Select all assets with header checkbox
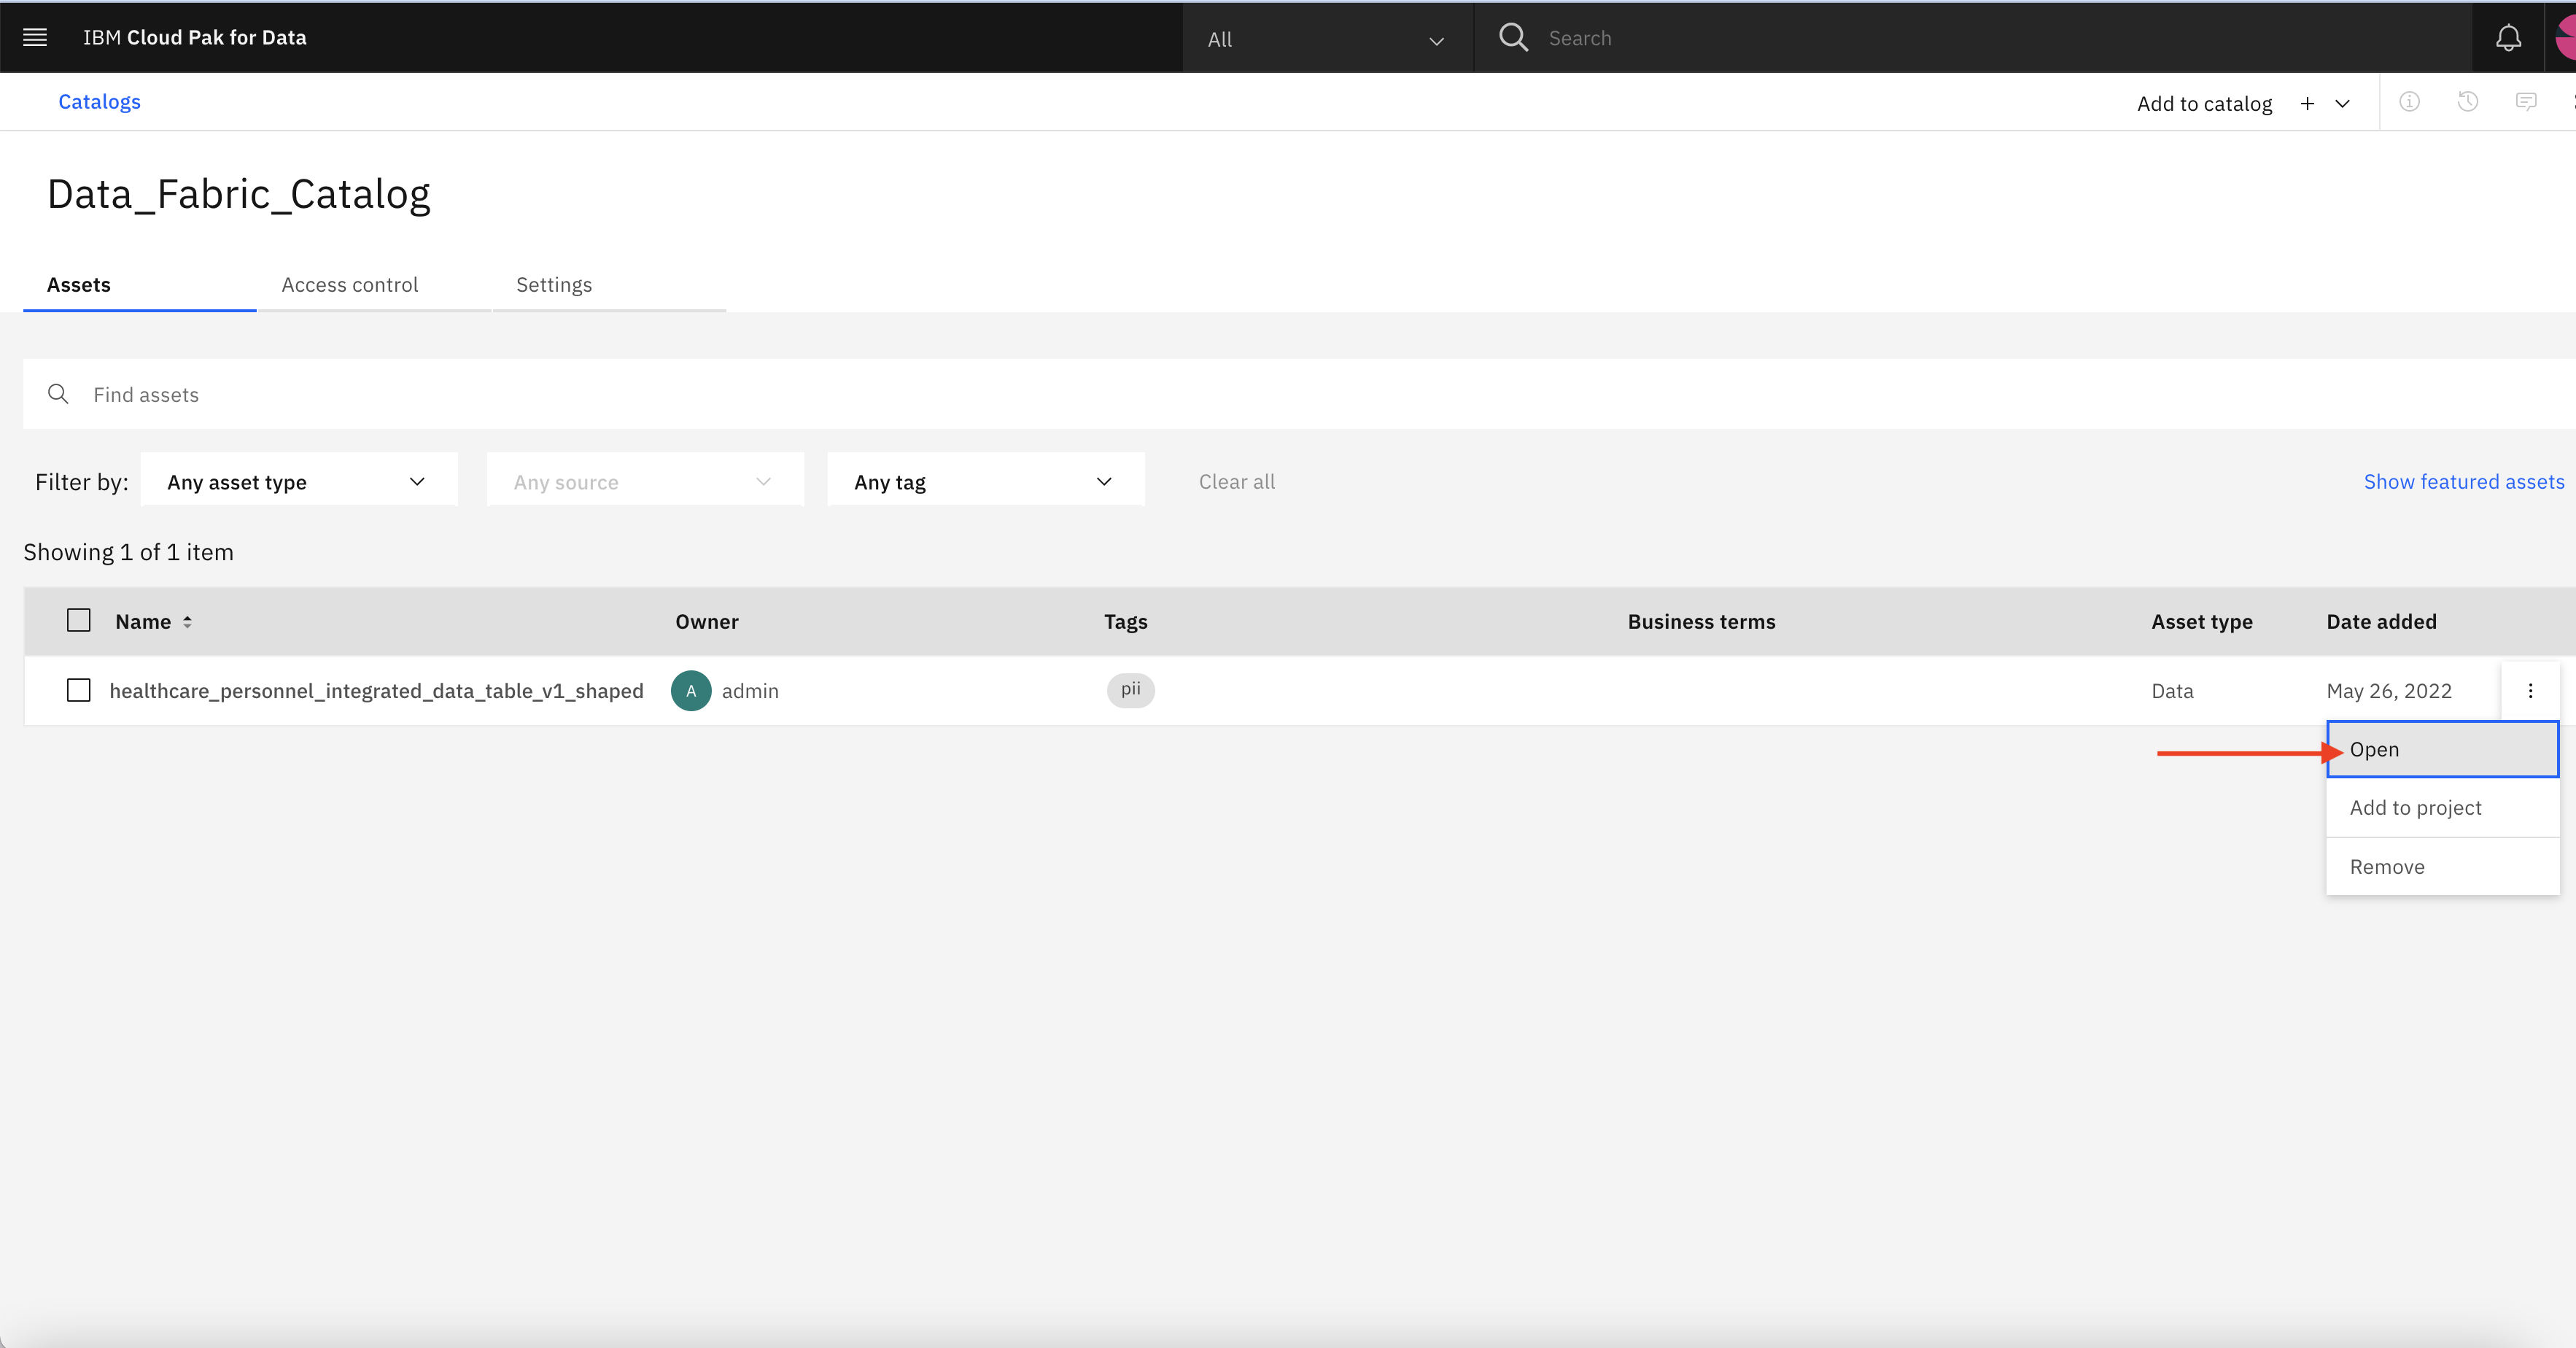Image resolution: width=2576 pixels, height=1348 pixels. tap(78, 620)
